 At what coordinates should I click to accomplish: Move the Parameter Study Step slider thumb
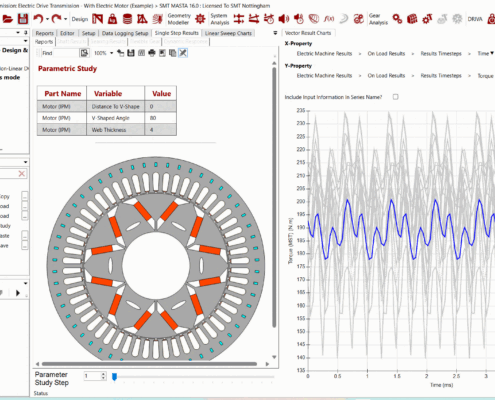coord(114,377)
